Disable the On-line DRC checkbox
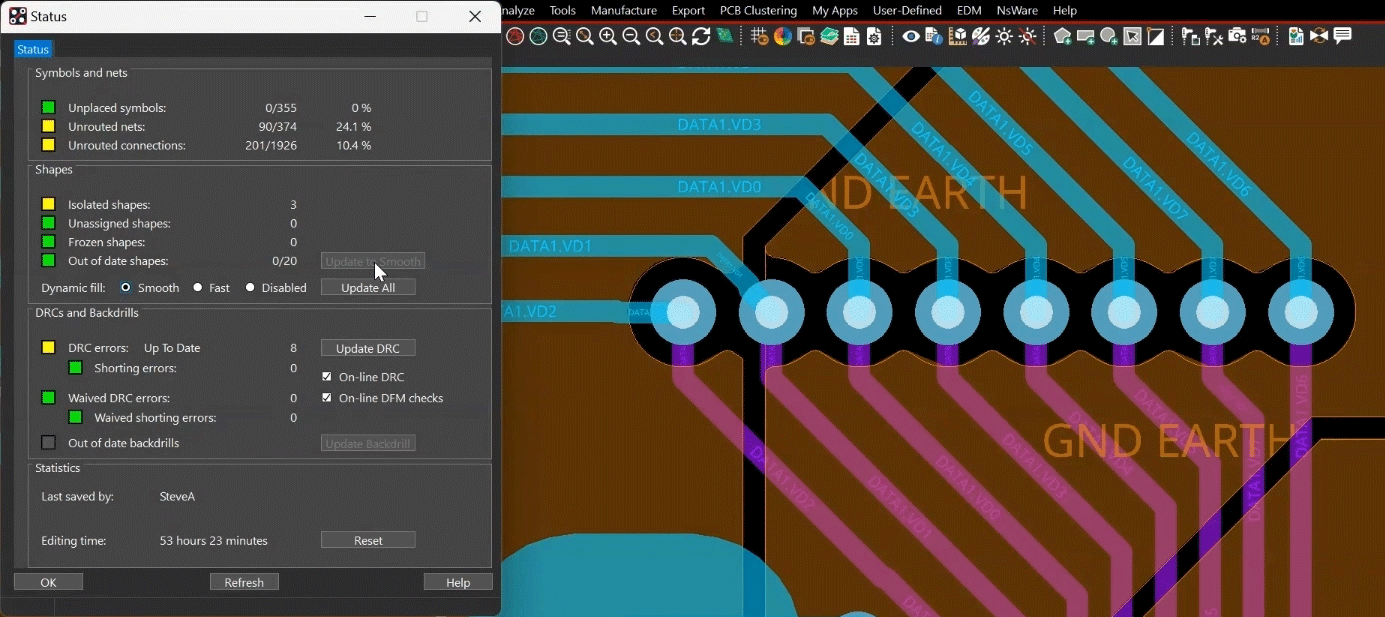The width and height of the screenshot is (1385, 617). tap(326, 377)
